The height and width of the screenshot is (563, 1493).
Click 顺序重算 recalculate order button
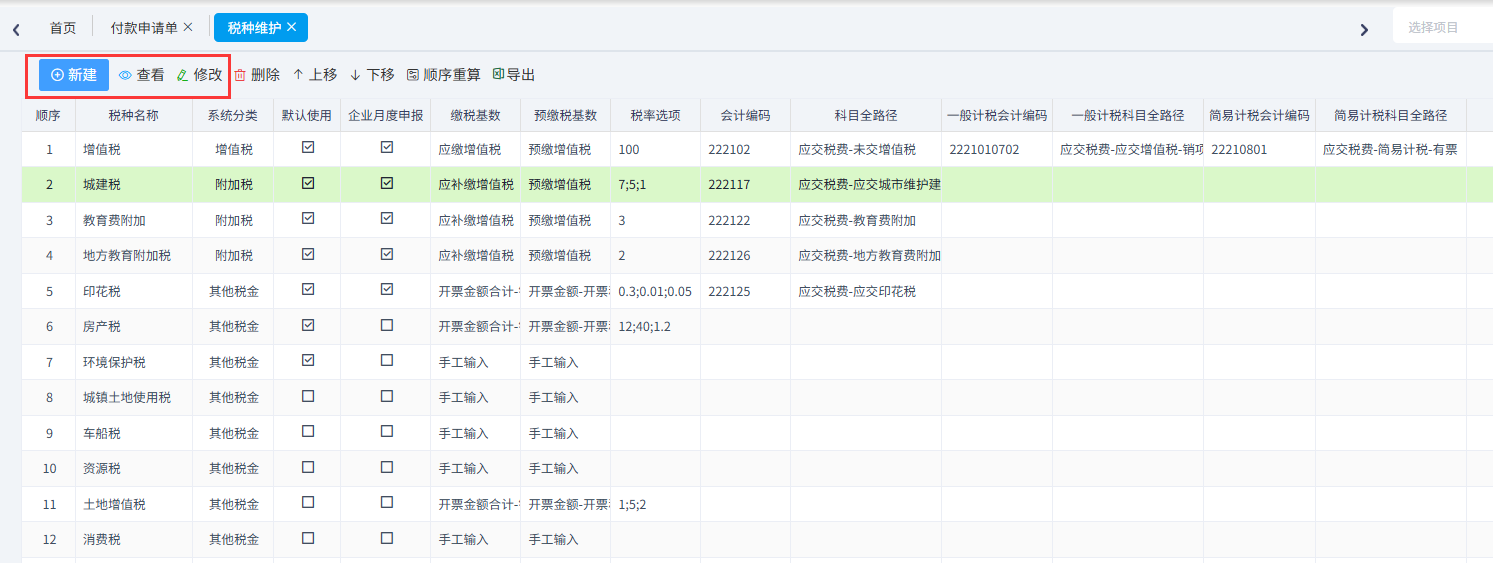(443, 75)
